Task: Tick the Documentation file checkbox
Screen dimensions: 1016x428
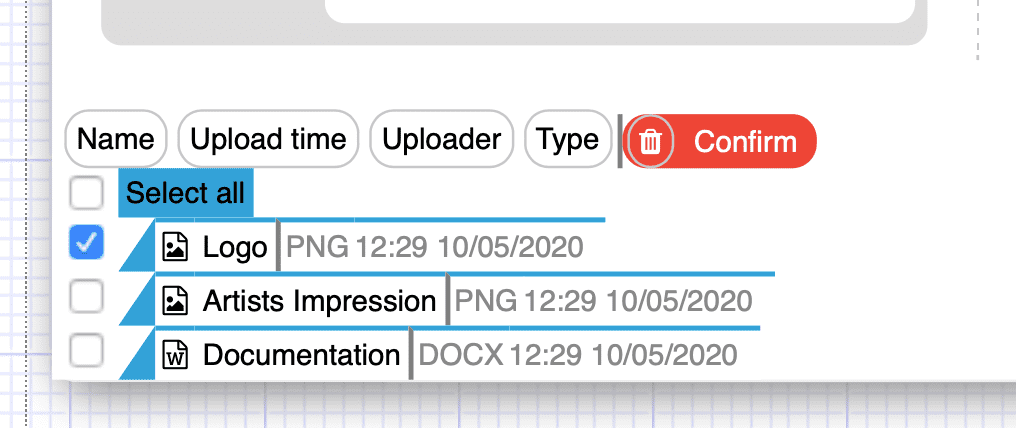Action: [86, 350]
